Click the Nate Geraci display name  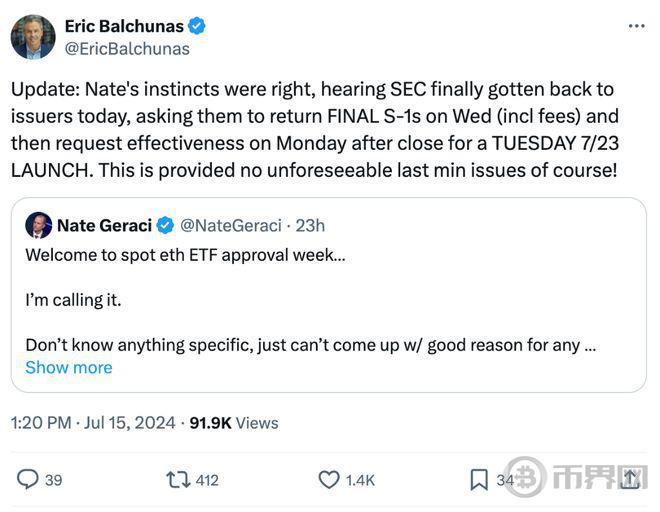point(104,226)
